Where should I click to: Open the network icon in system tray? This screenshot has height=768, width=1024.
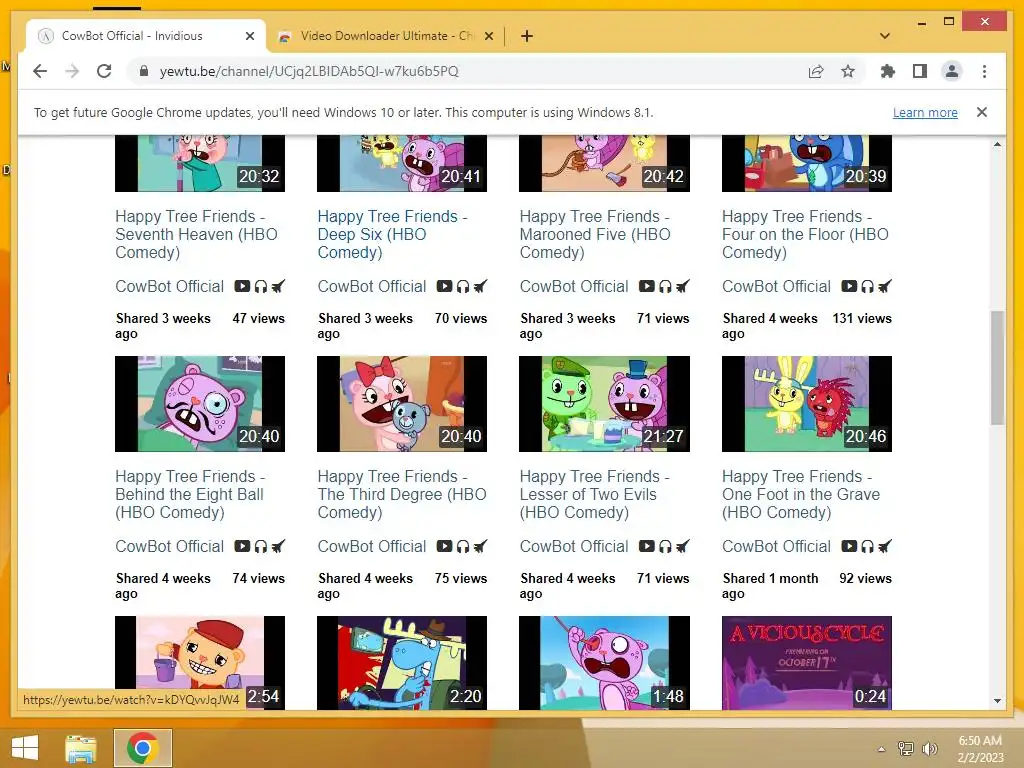click(906, 748)
